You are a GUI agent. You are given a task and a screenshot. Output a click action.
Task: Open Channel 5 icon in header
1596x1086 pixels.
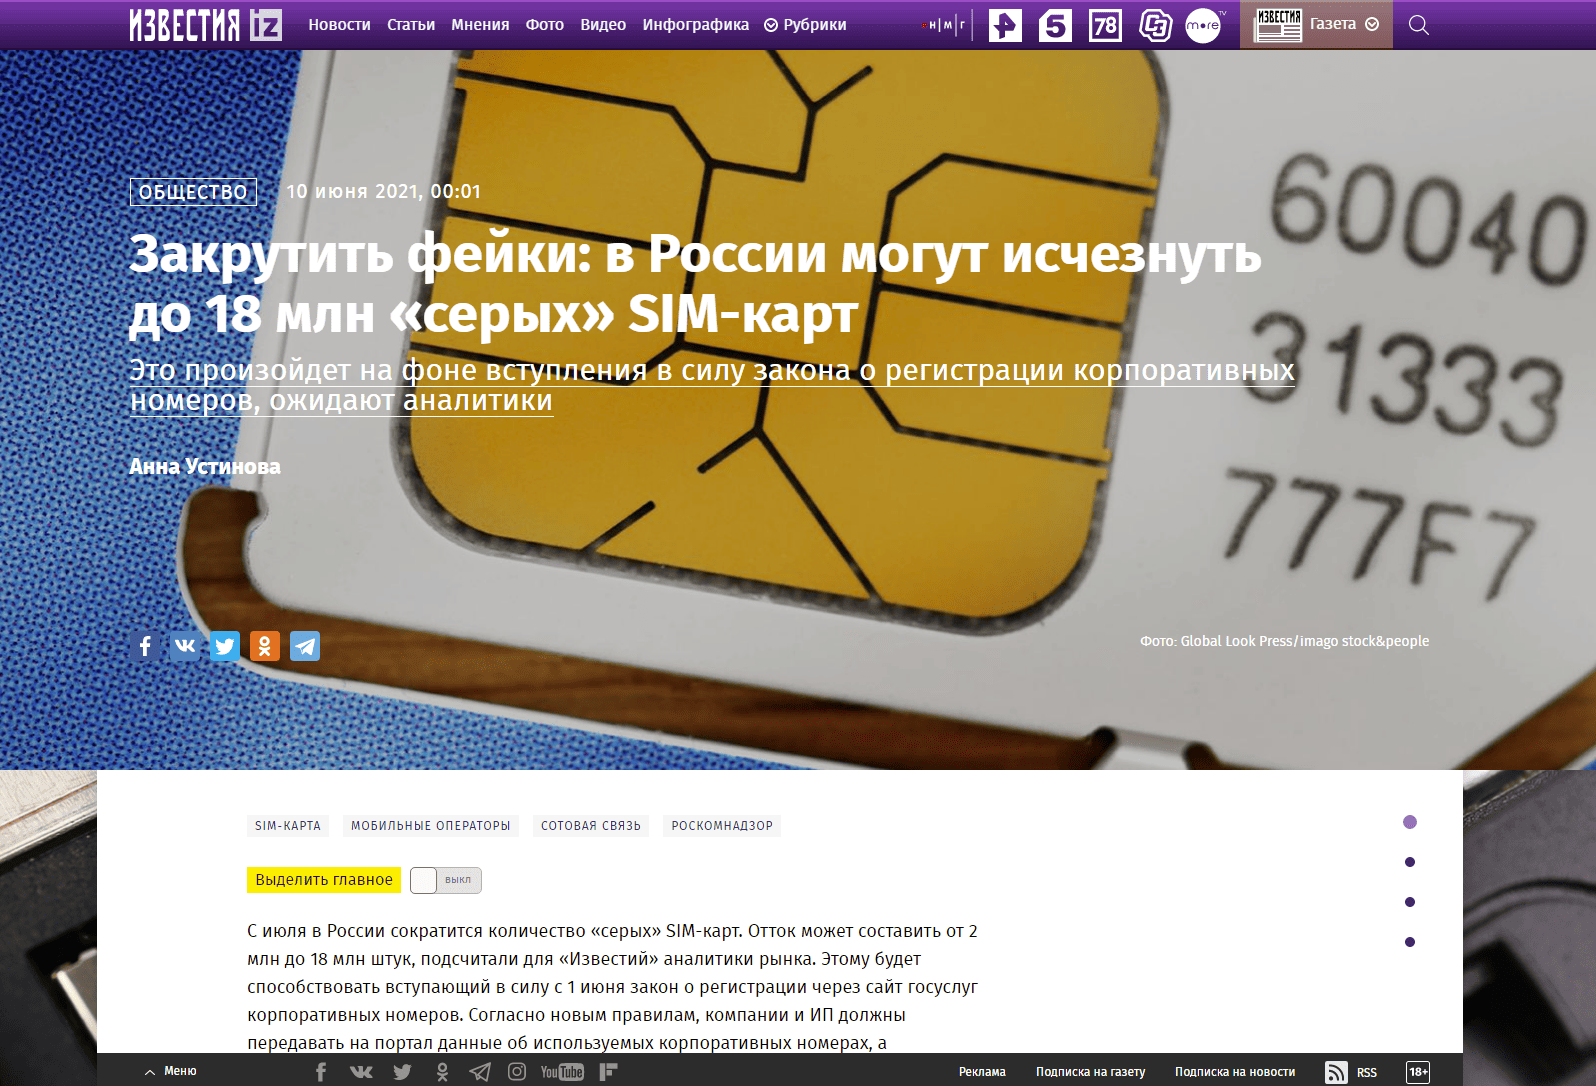tap(1055, 25)
